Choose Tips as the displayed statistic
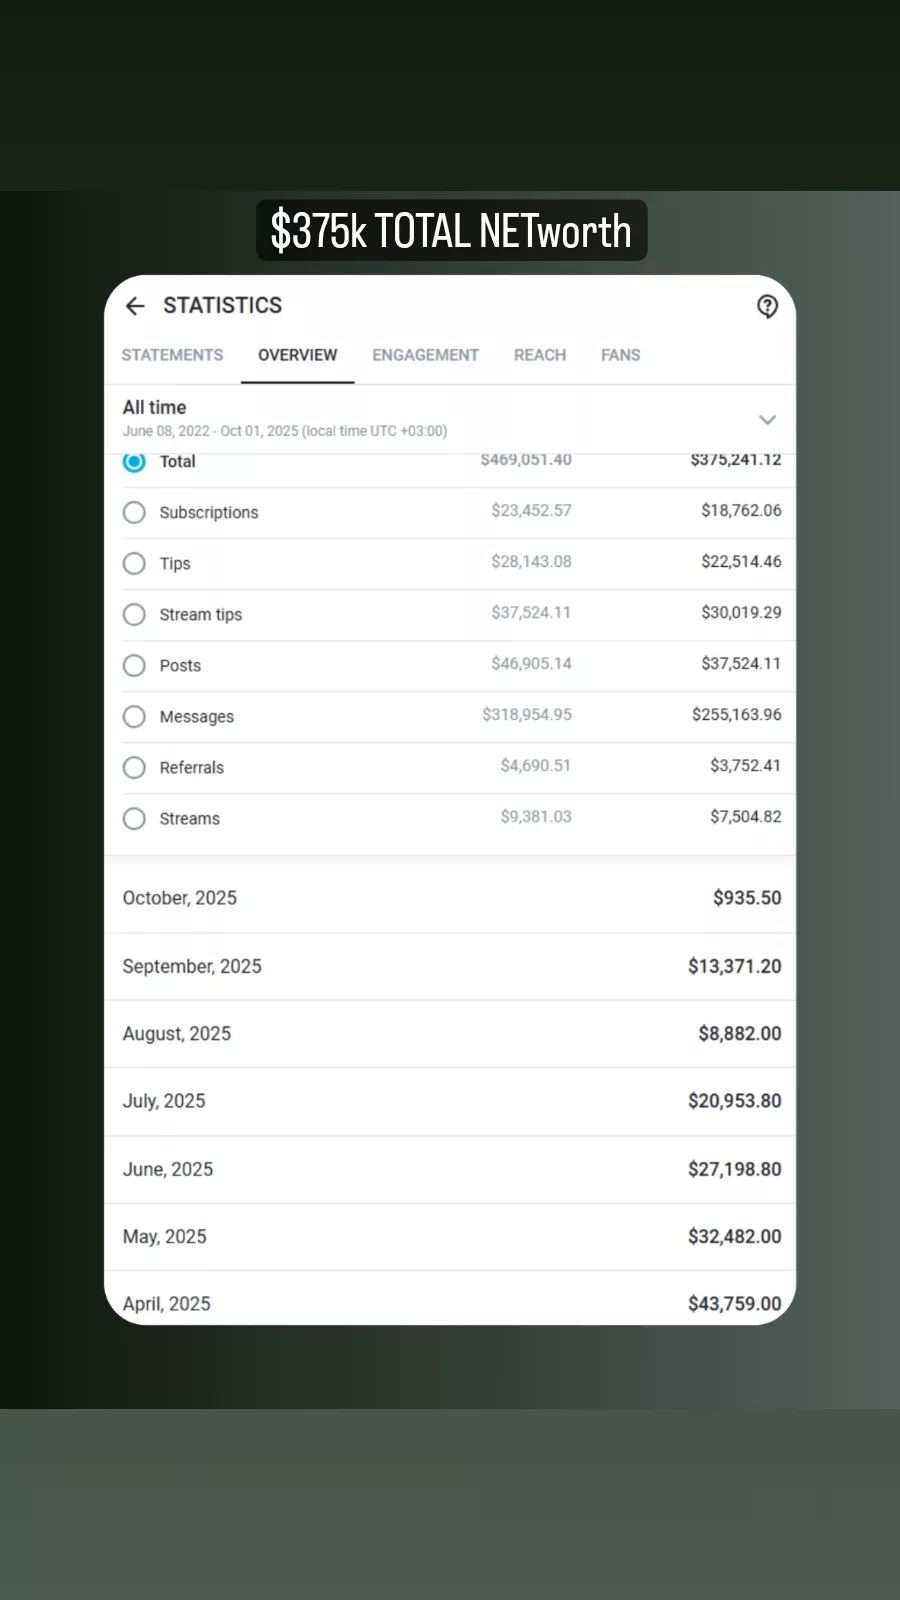 [134, 563]
